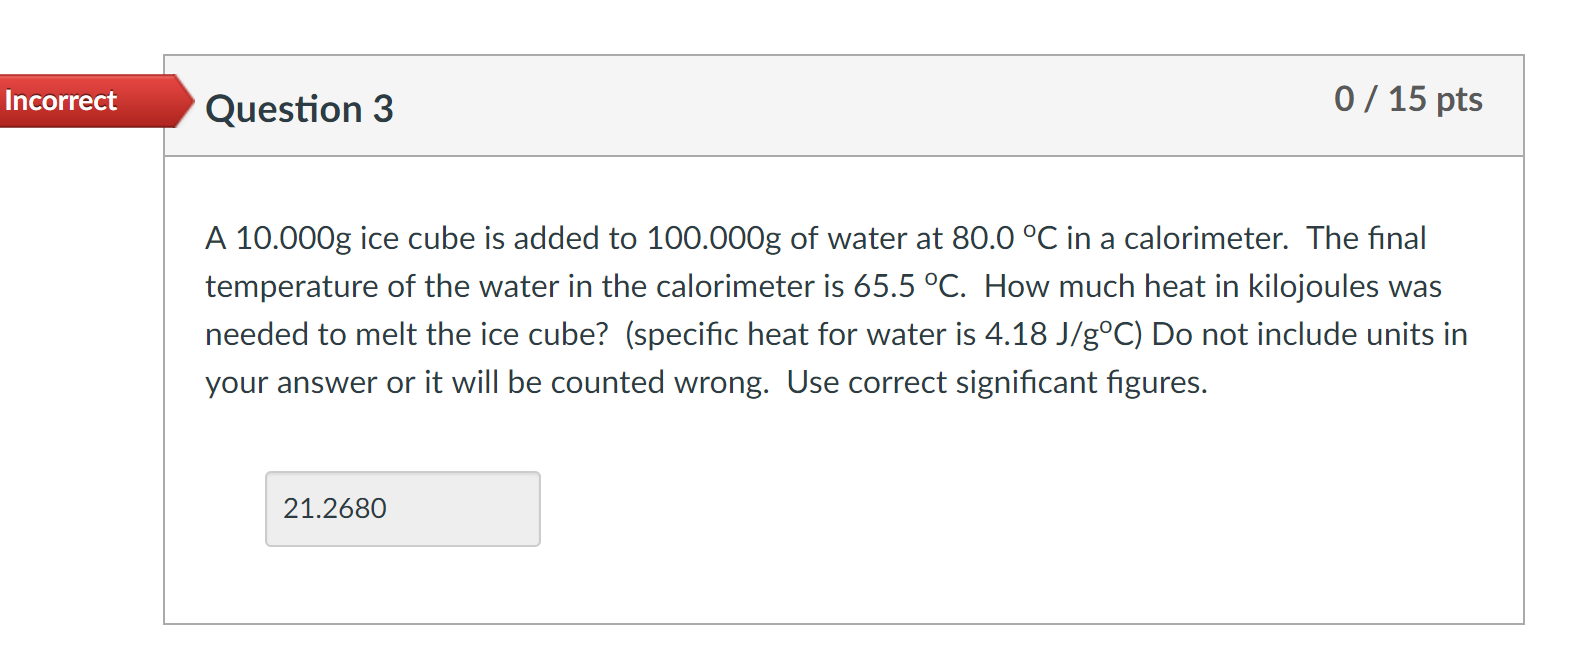Select the Question 3 heading

point(299,109)
